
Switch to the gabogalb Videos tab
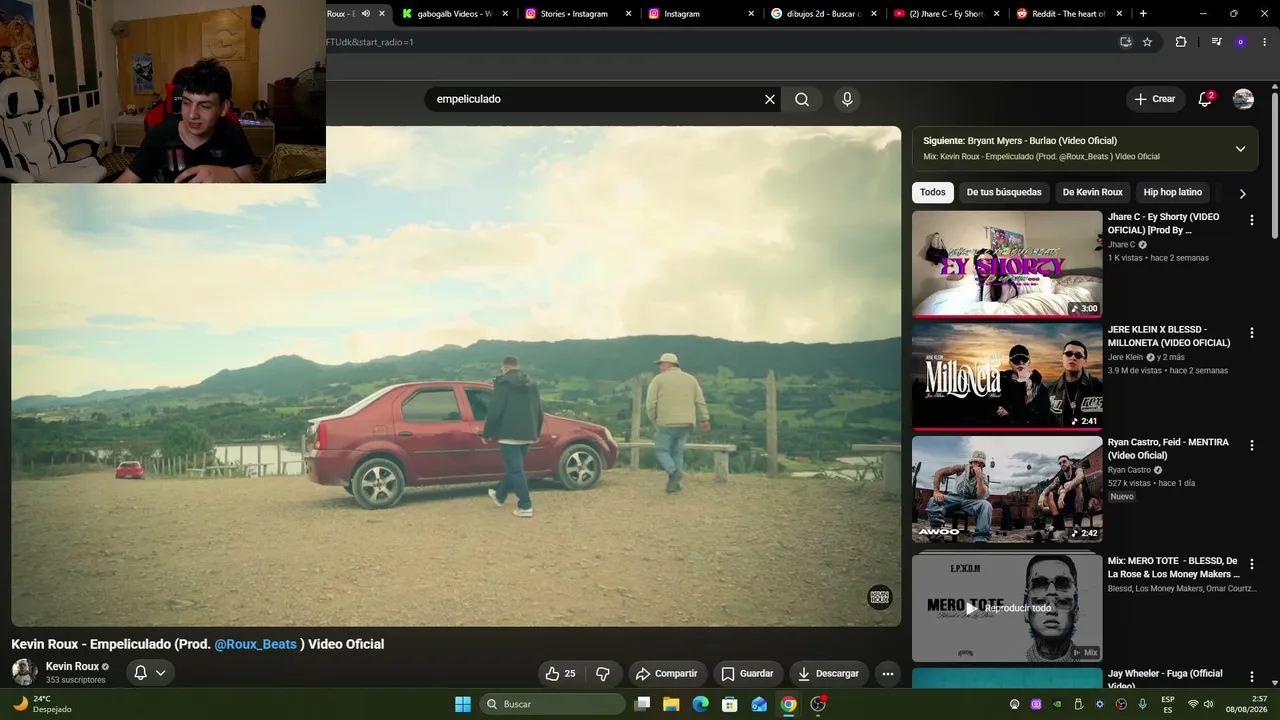tap(455, 14)
